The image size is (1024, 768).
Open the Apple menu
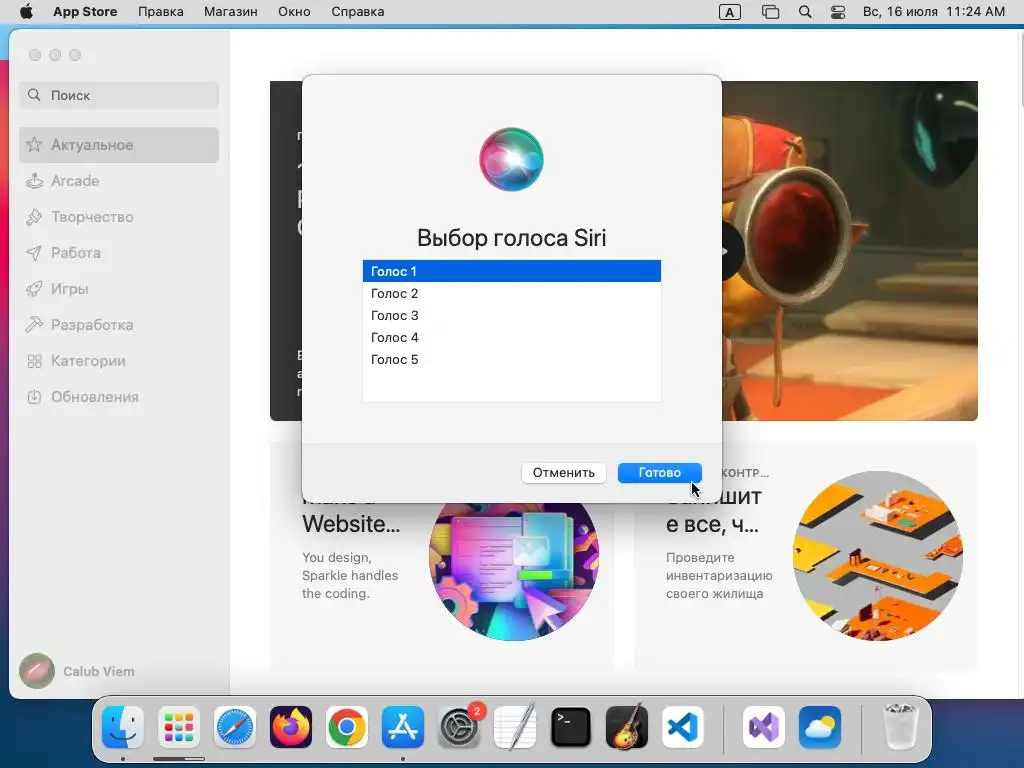tap(26, 12)
